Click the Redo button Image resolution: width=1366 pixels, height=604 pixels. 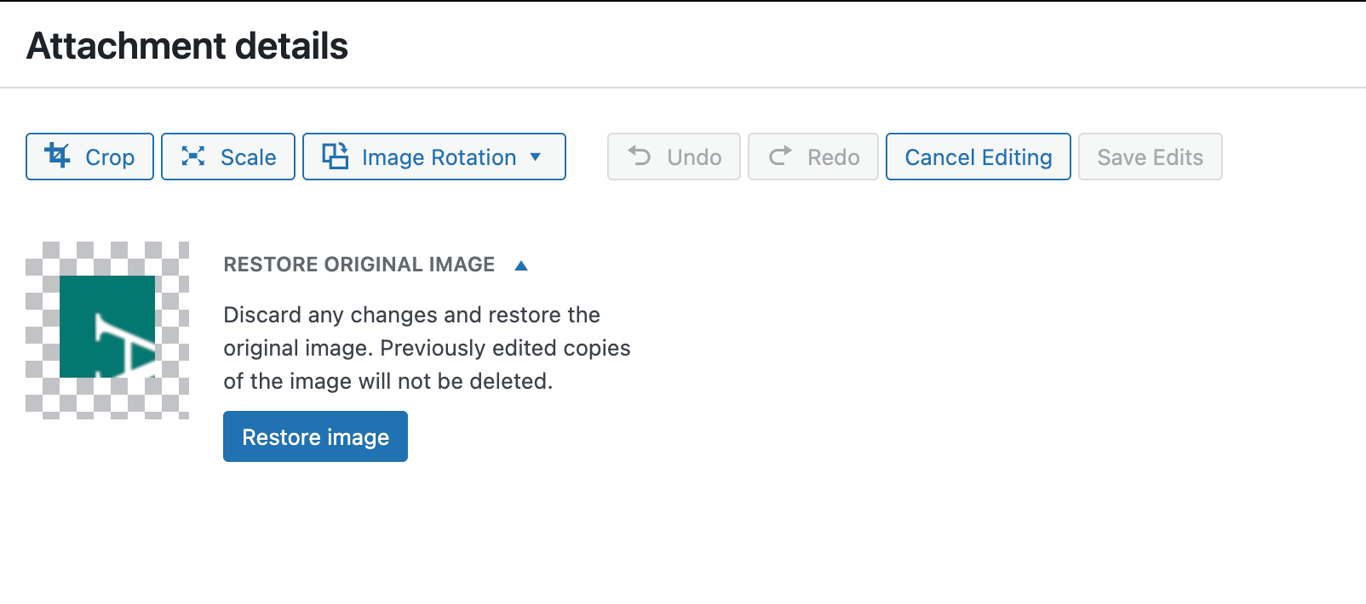tap(813, 156)
